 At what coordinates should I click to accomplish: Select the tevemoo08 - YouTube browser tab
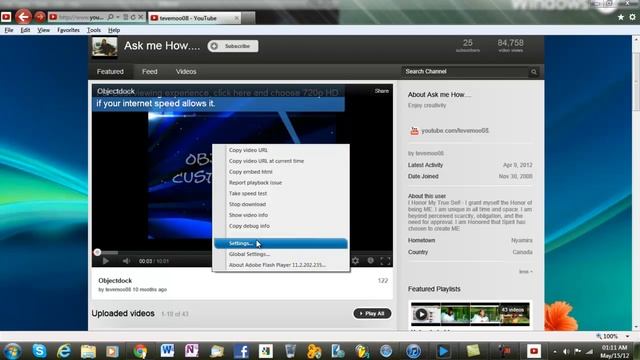coord(194,18)
